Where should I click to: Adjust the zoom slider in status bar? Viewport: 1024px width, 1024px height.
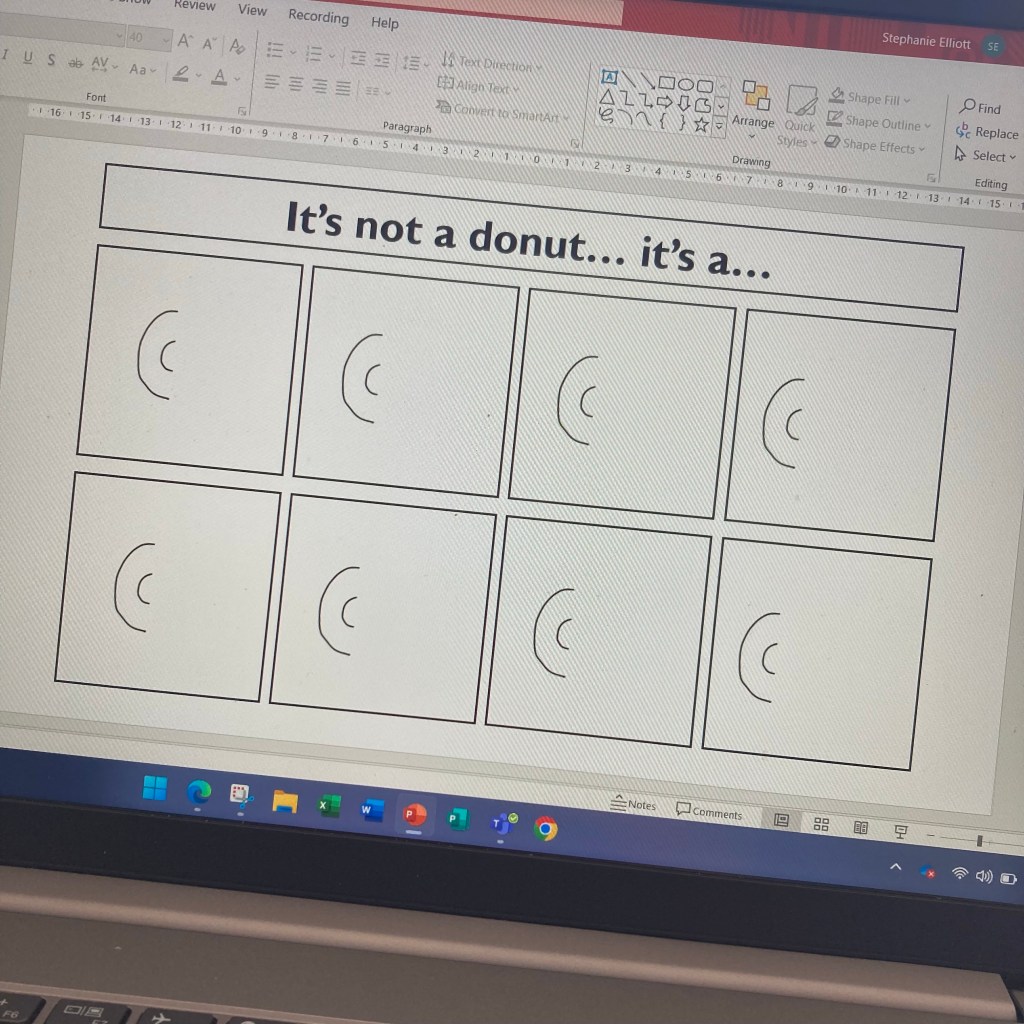click(980, 840)
